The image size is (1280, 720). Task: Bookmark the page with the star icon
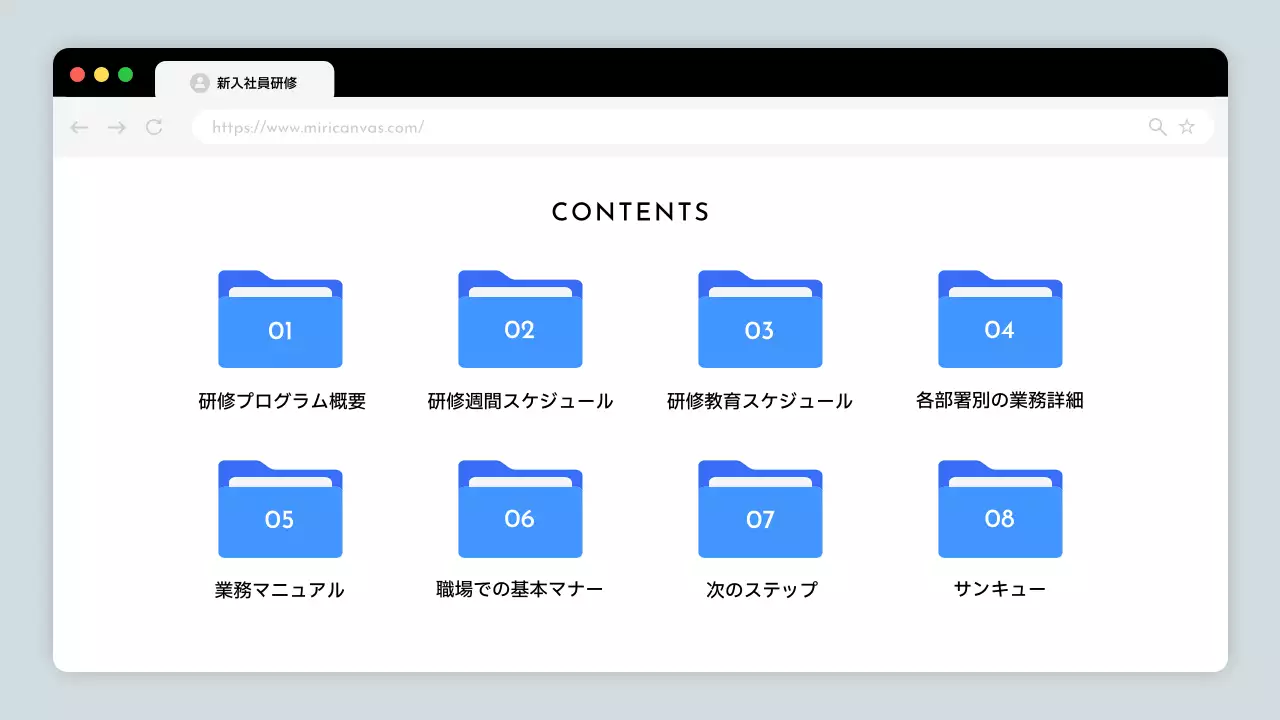tap(1187, 127)
